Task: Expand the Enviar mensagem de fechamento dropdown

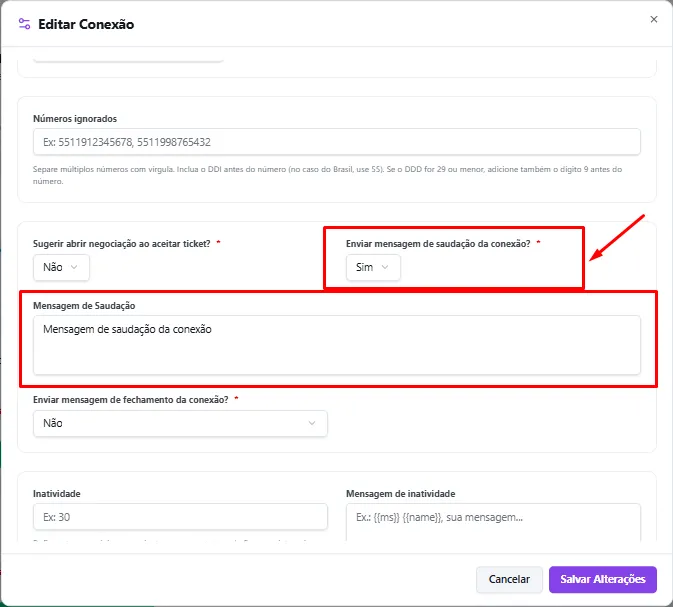Action: click(180, 423)
